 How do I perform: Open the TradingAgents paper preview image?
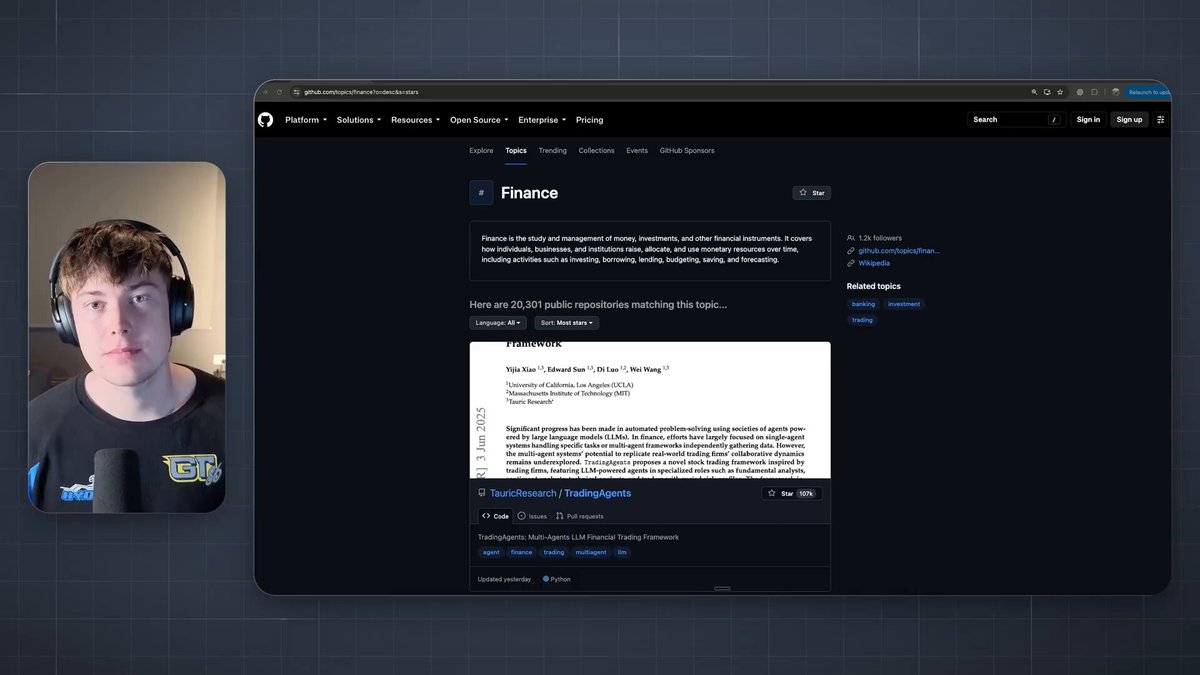tap(650, 410)
